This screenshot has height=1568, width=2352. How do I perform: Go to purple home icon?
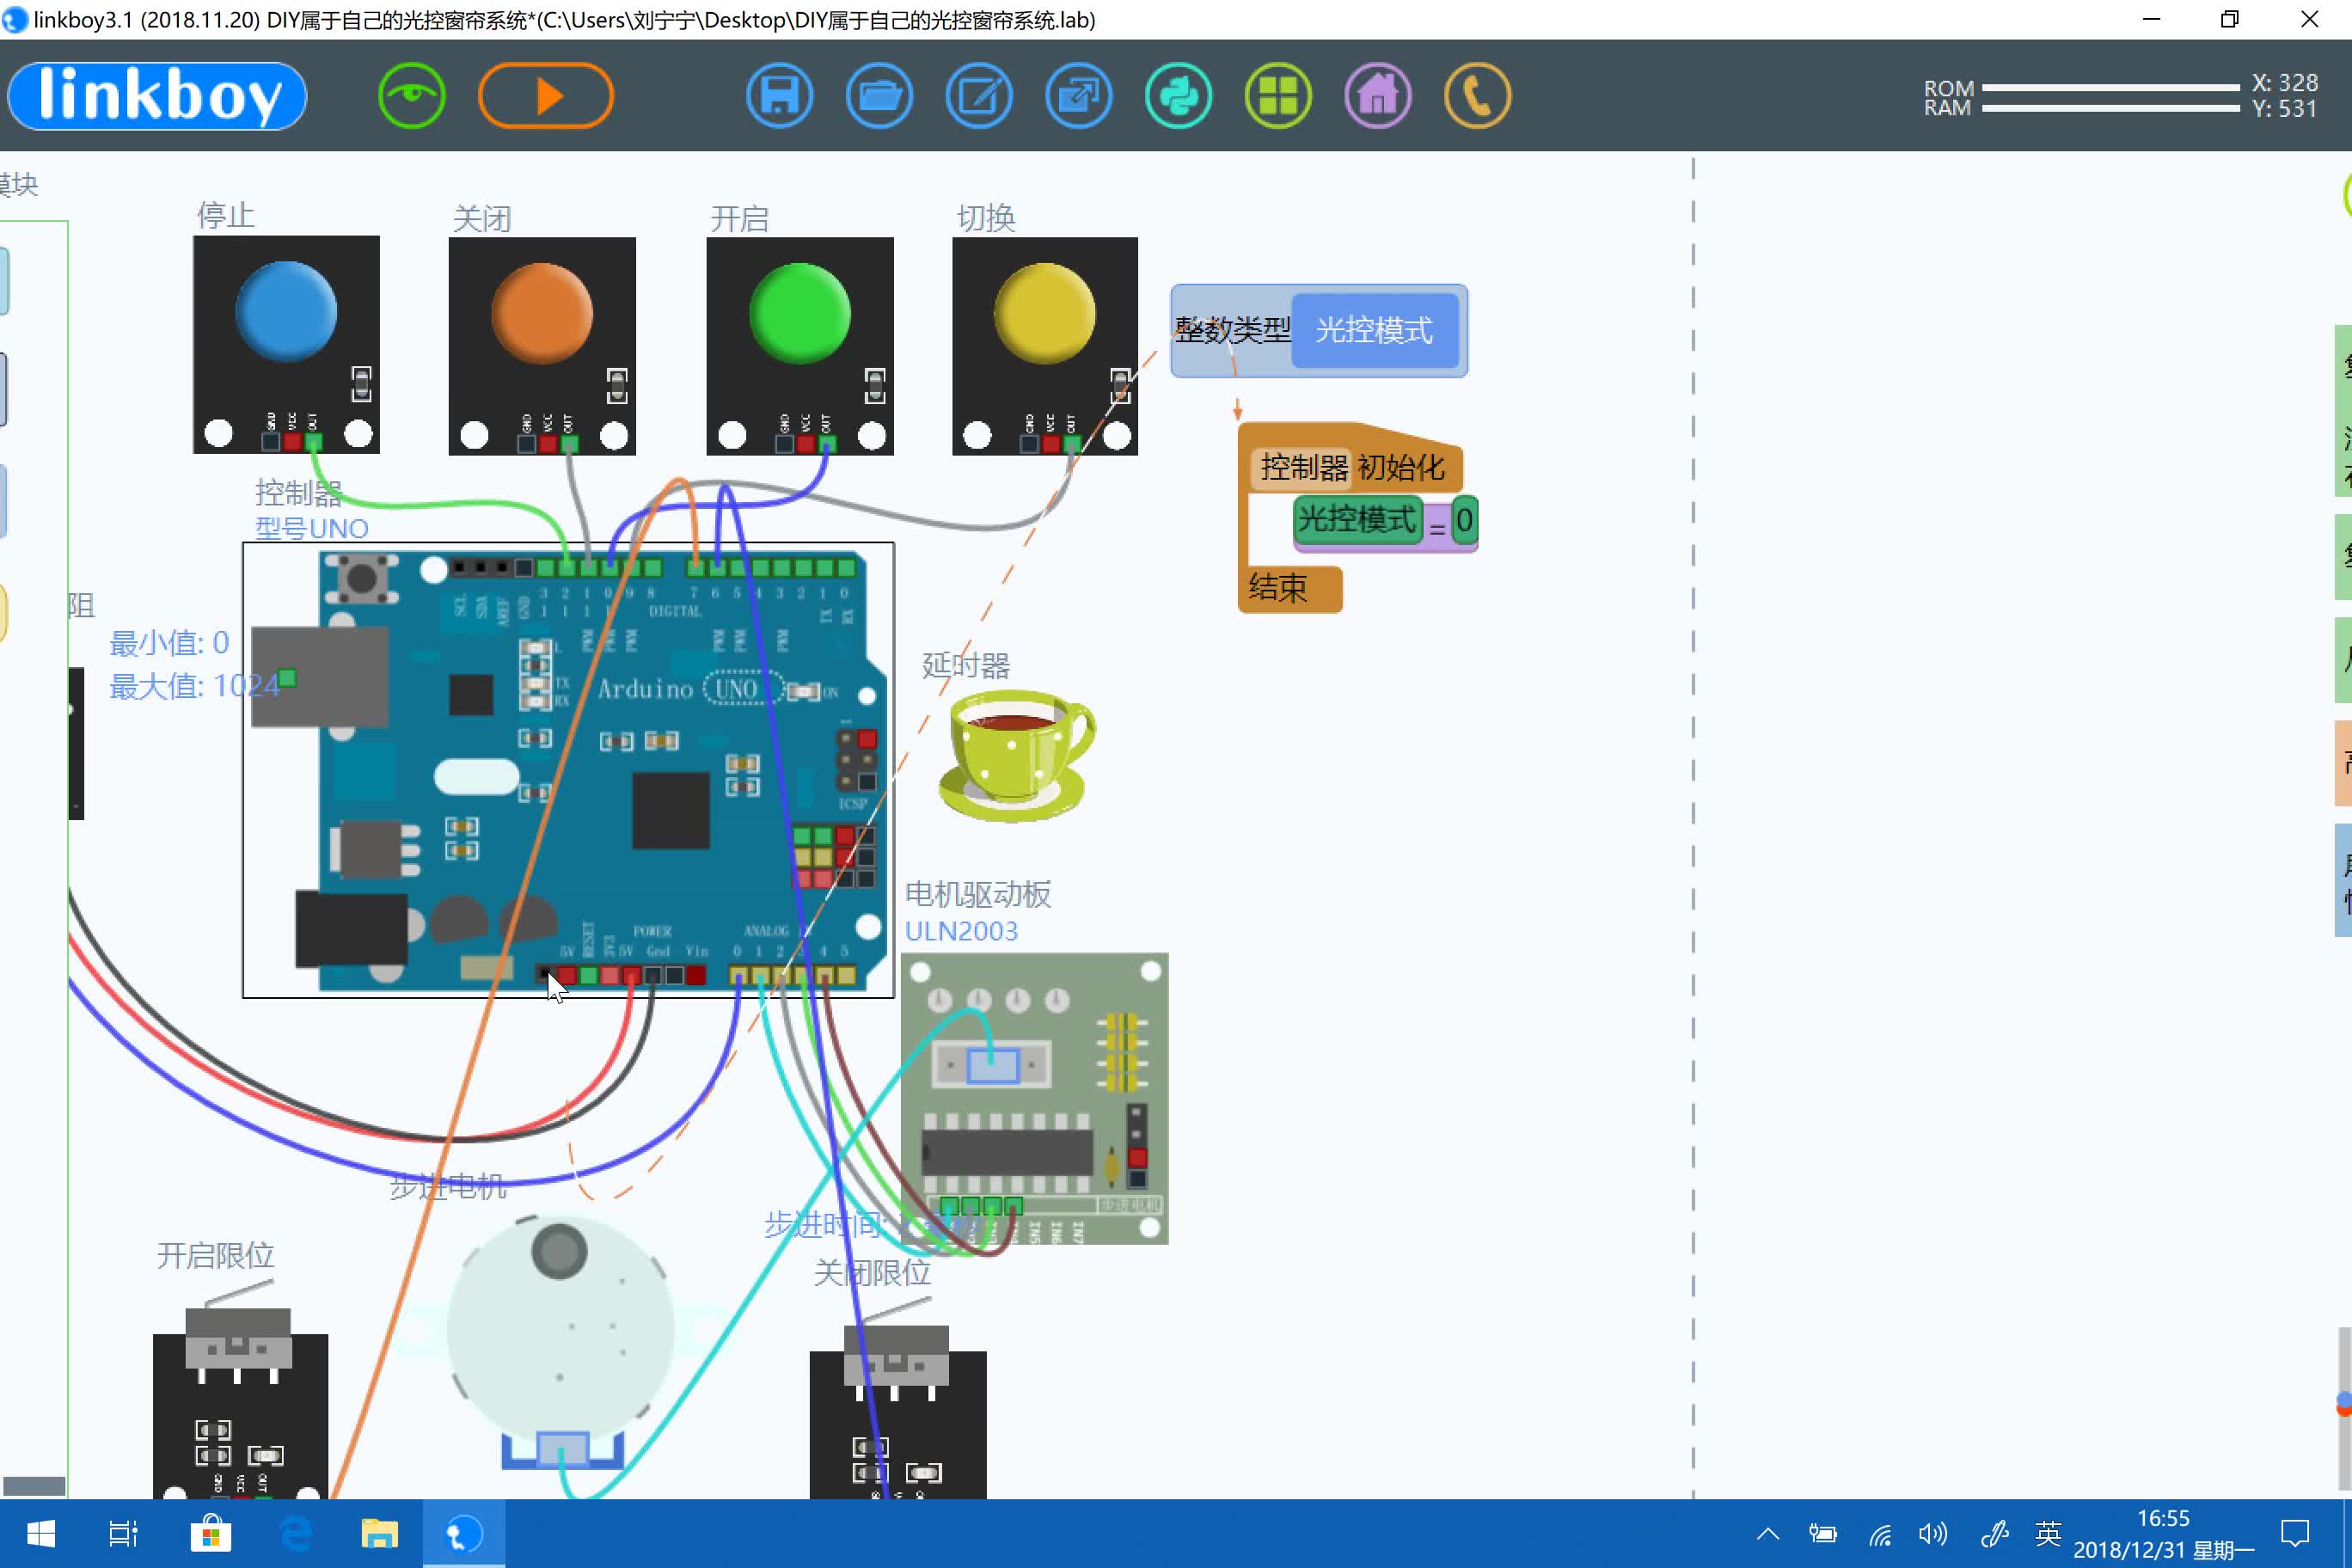[1378, 96]
